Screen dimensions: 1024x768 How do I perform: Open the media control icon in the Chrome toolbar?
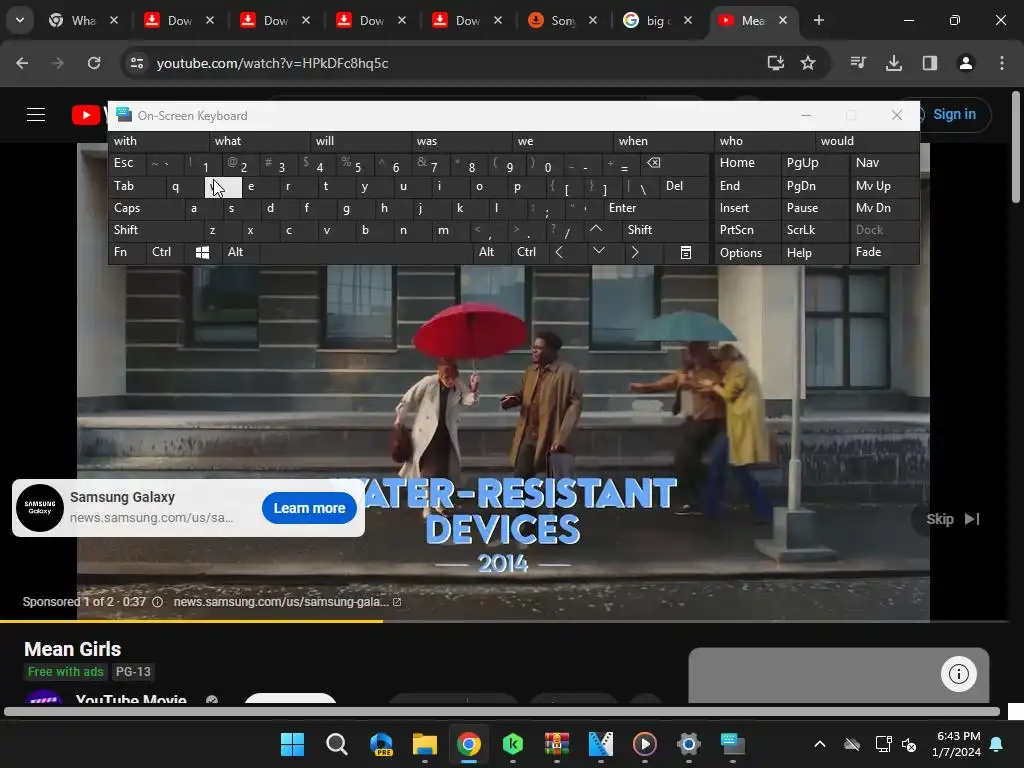point(858,63)
